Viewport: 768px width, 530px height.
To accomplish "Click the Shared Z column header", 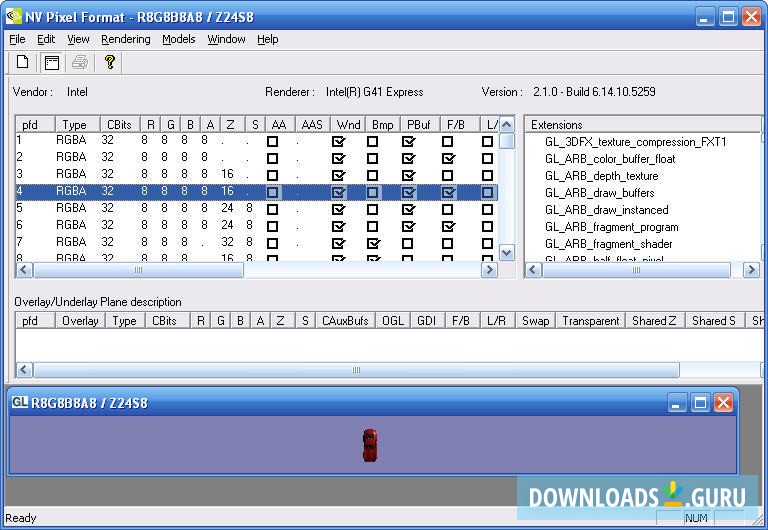I will [x=655, y=321].
